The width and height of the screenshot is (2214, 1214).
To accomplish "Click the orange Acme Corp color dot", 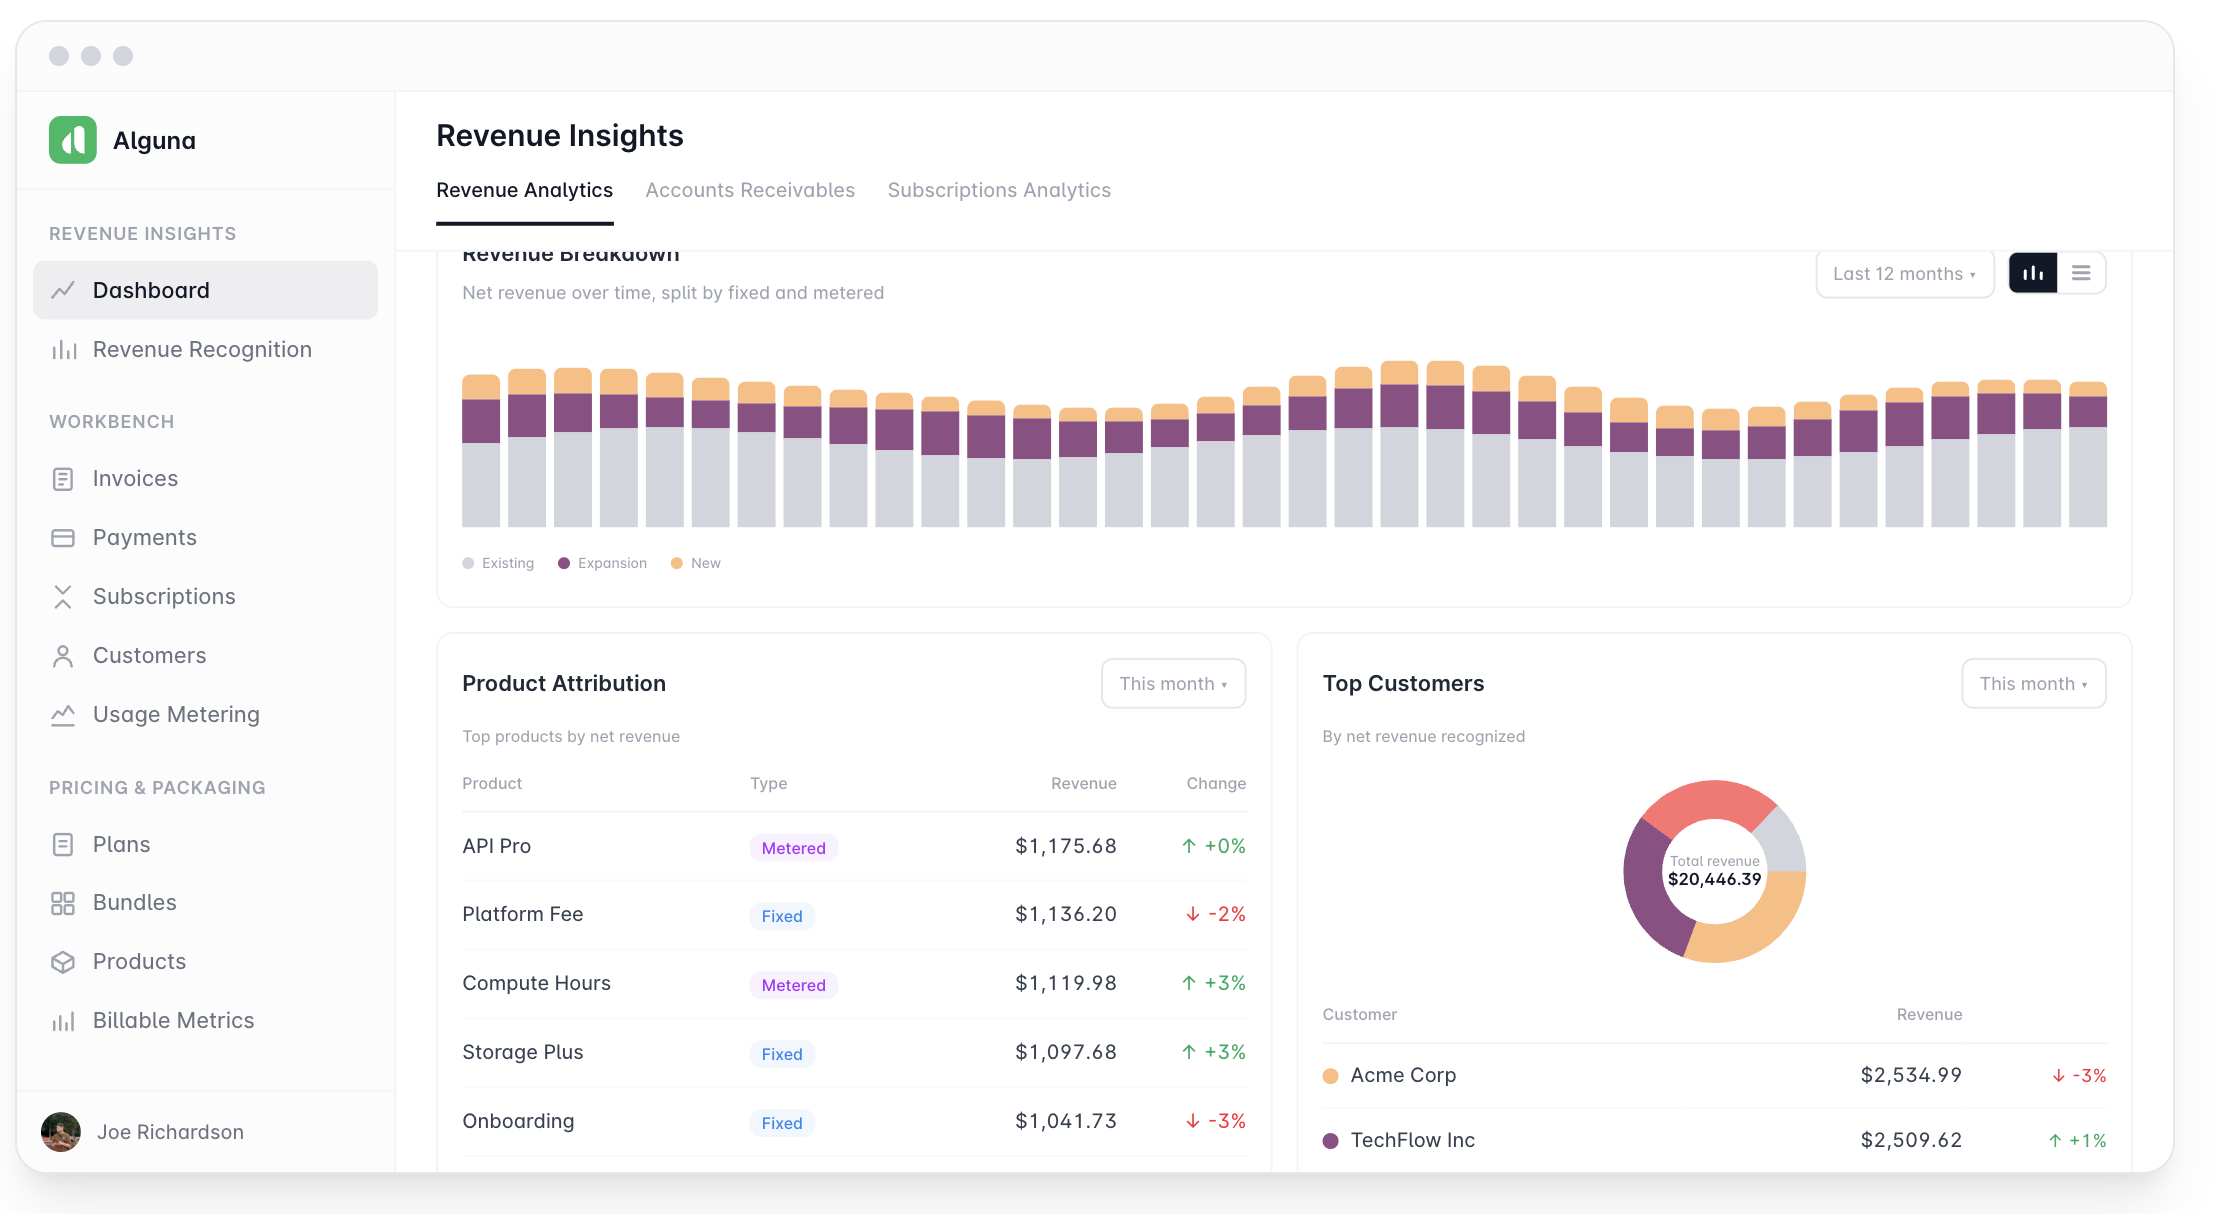I will pyautogui.click(x=1330, y=1076).
